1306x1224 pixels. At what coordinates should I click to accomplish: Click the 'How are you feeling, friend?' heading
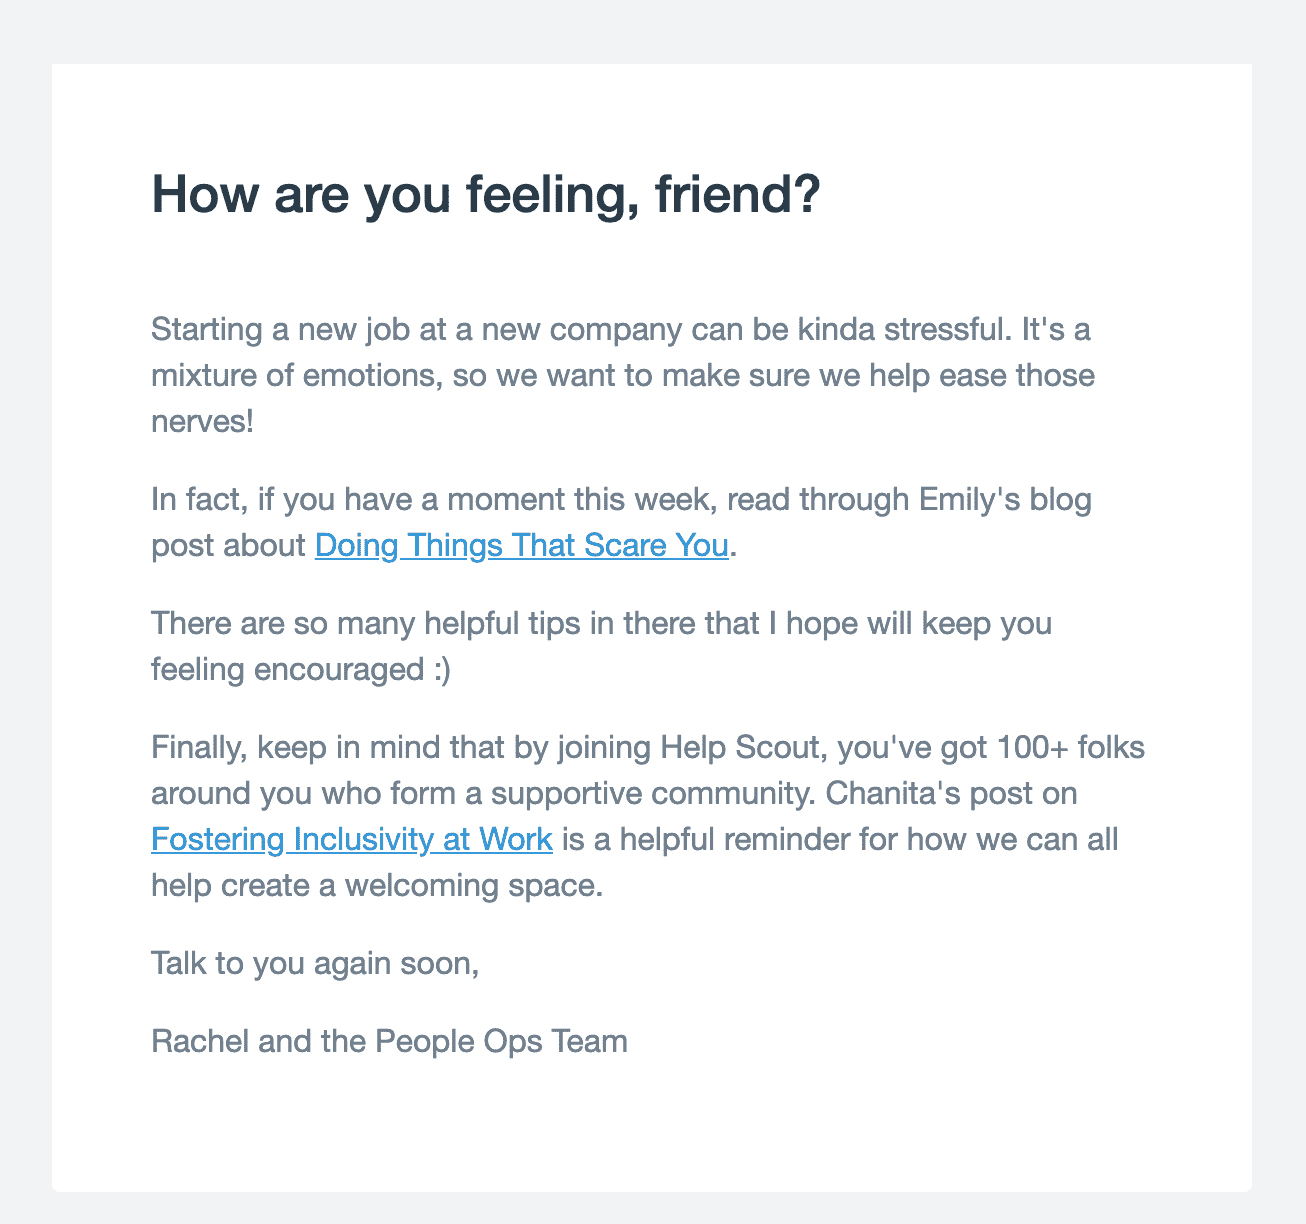pos(486,195)
